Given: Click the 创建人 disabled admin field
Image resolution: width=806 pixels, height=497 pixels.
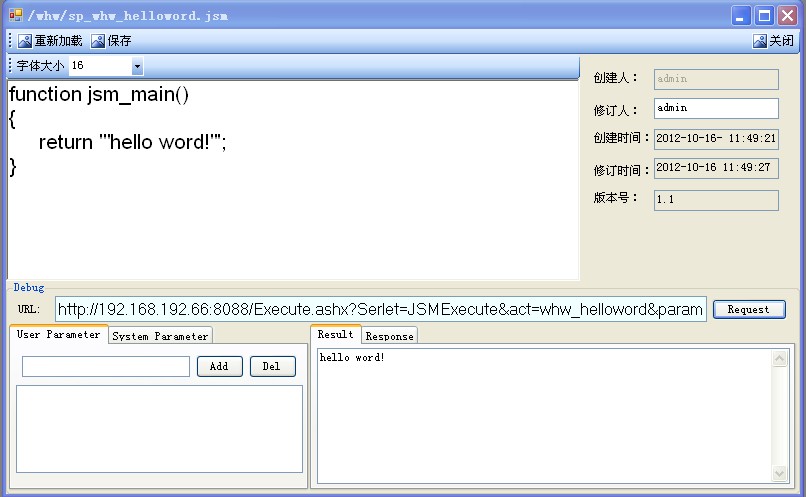Looking at the screenshot, I should (716, 79).
